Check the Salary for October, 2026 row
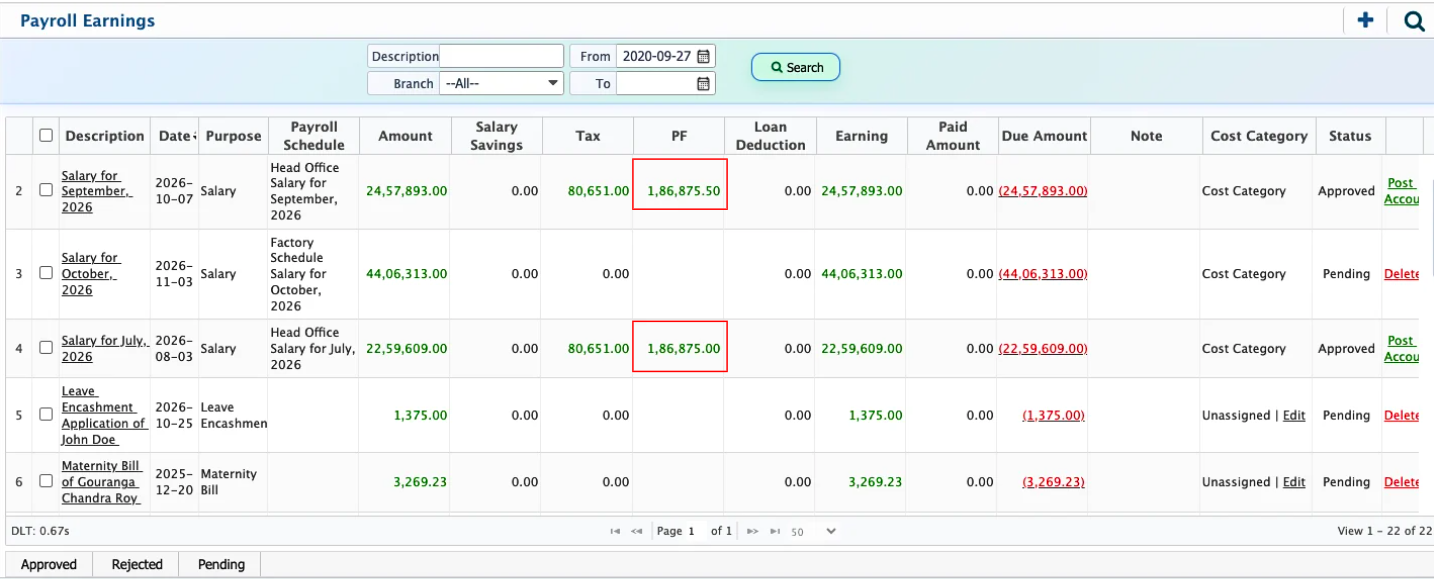Image resolution: width=1434 pixels, height=579 pixels. (x=46, y=273)
